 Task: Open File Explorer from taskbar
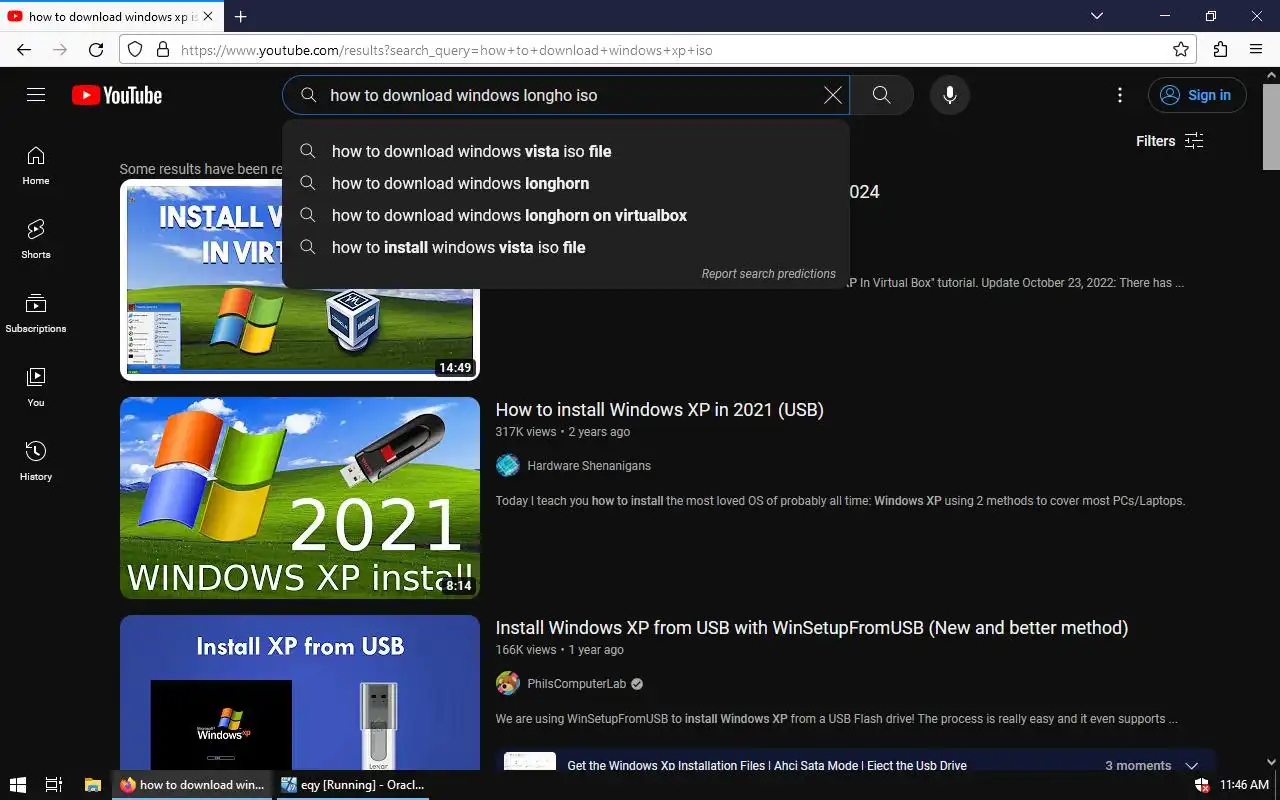[92, 785]
